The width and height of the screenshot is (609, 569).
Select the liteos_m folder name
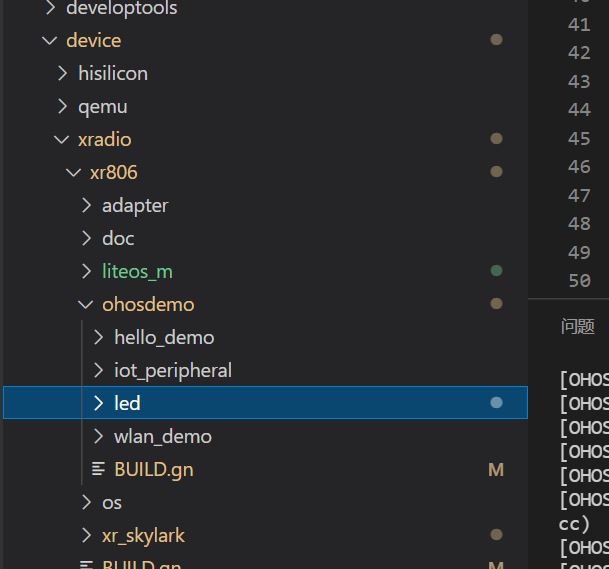137,271
